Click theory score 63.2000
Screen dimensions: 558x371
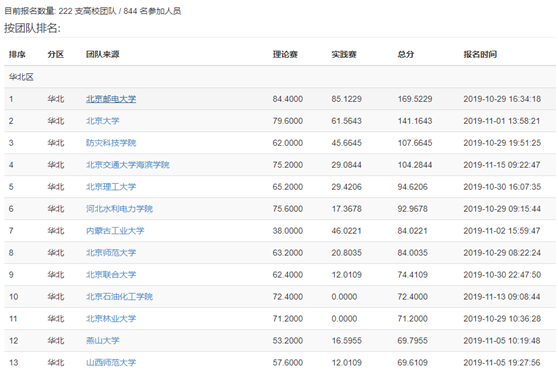click(x=288, y=253)
